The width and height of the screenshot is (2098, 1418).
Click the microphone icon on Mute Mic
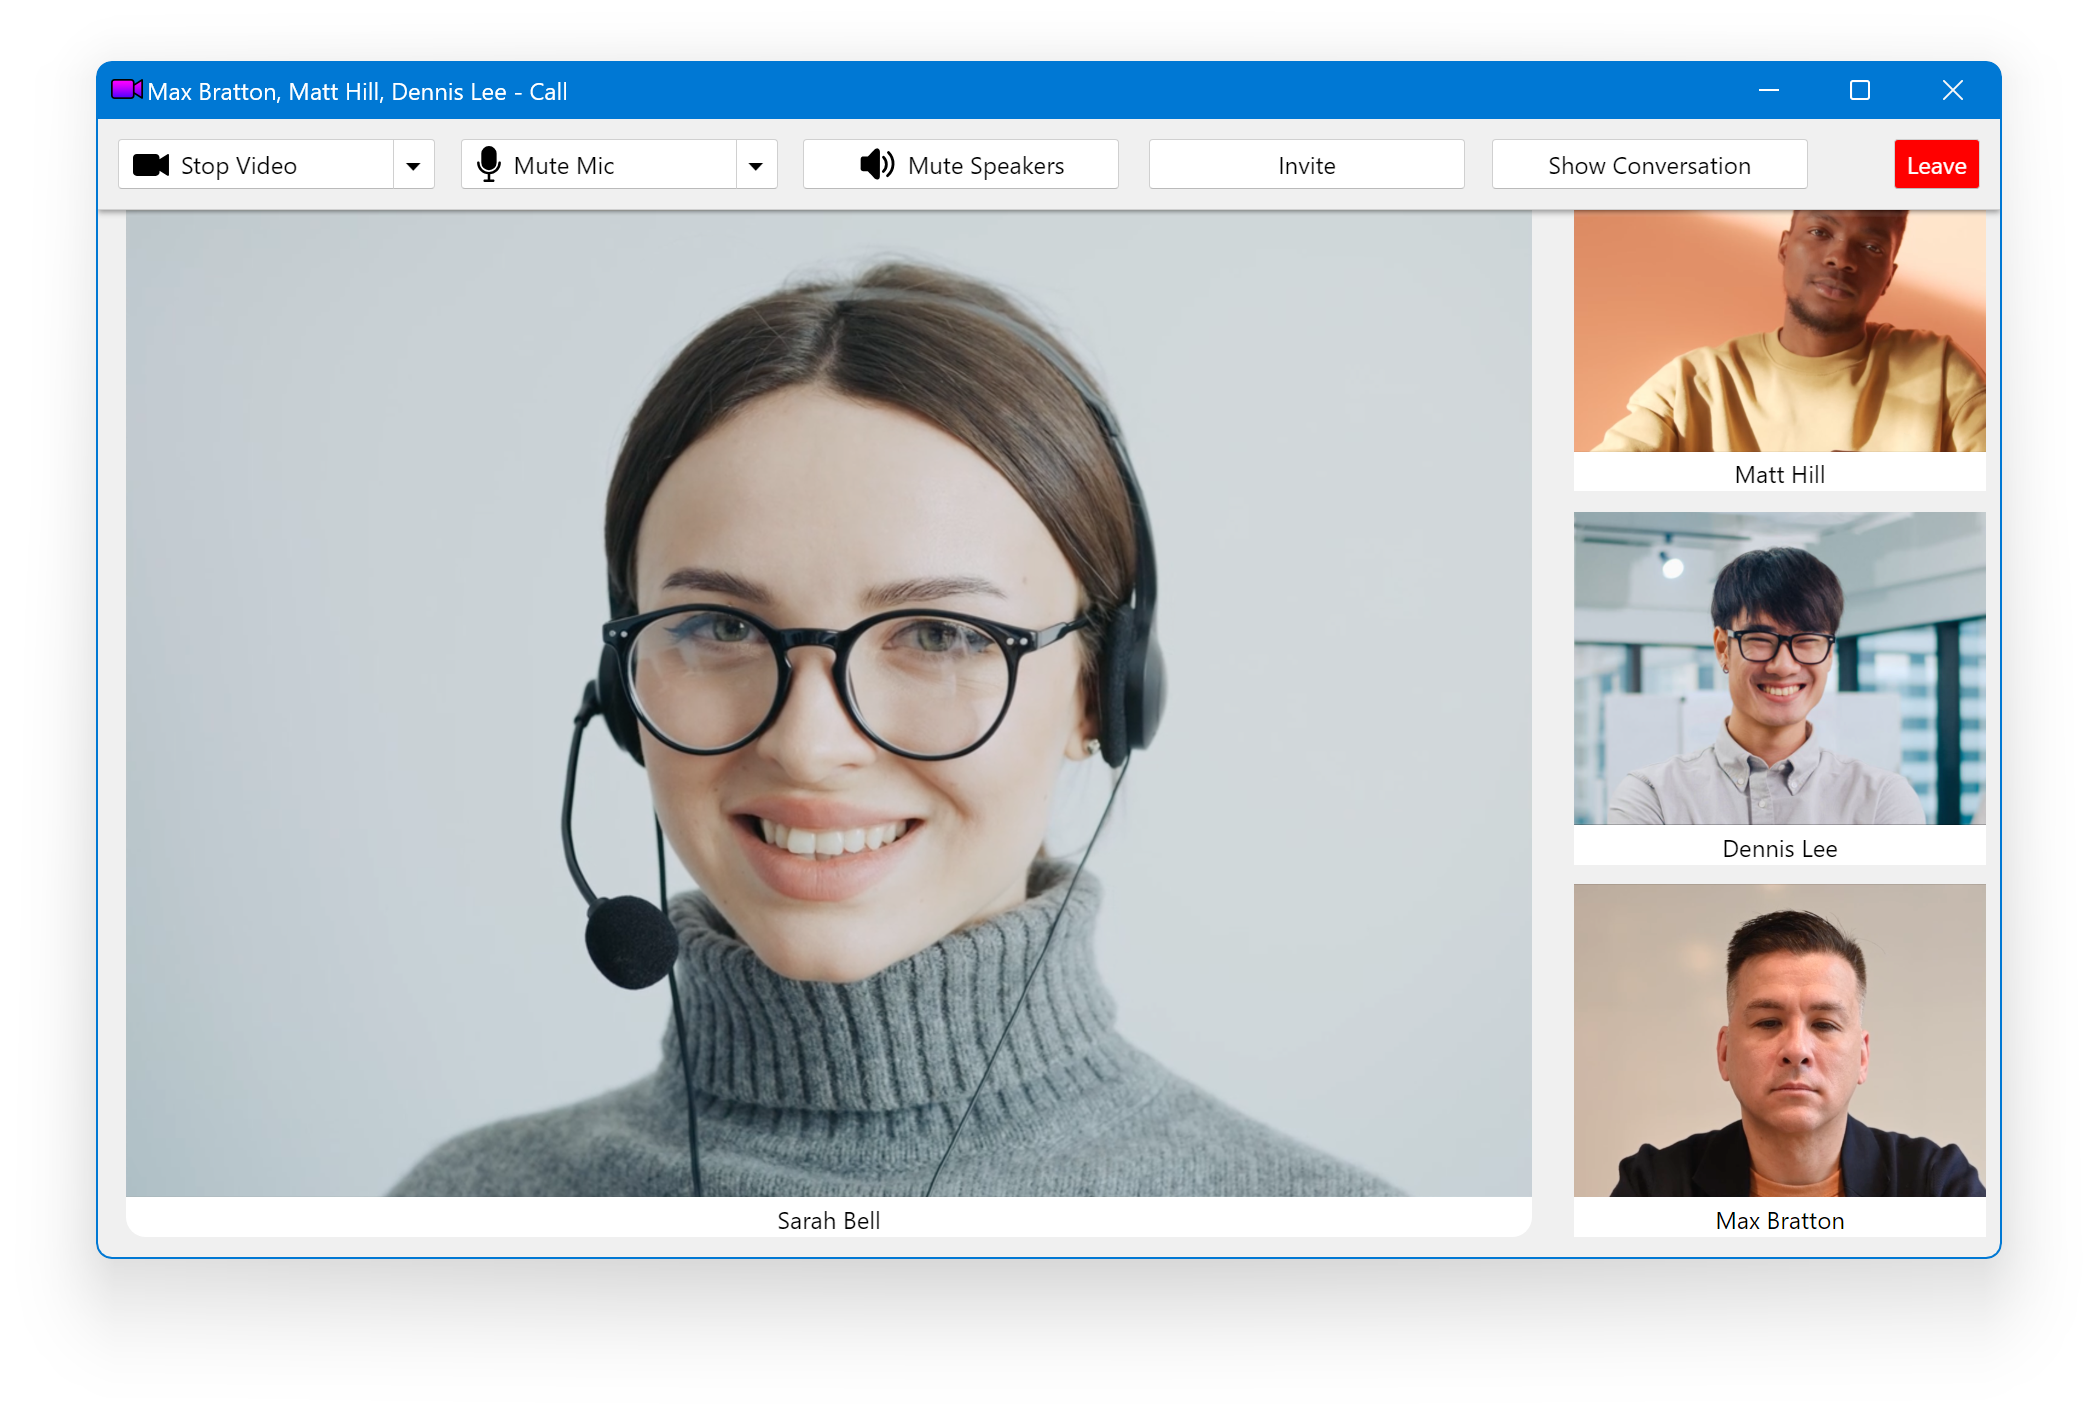coord(489,164)
